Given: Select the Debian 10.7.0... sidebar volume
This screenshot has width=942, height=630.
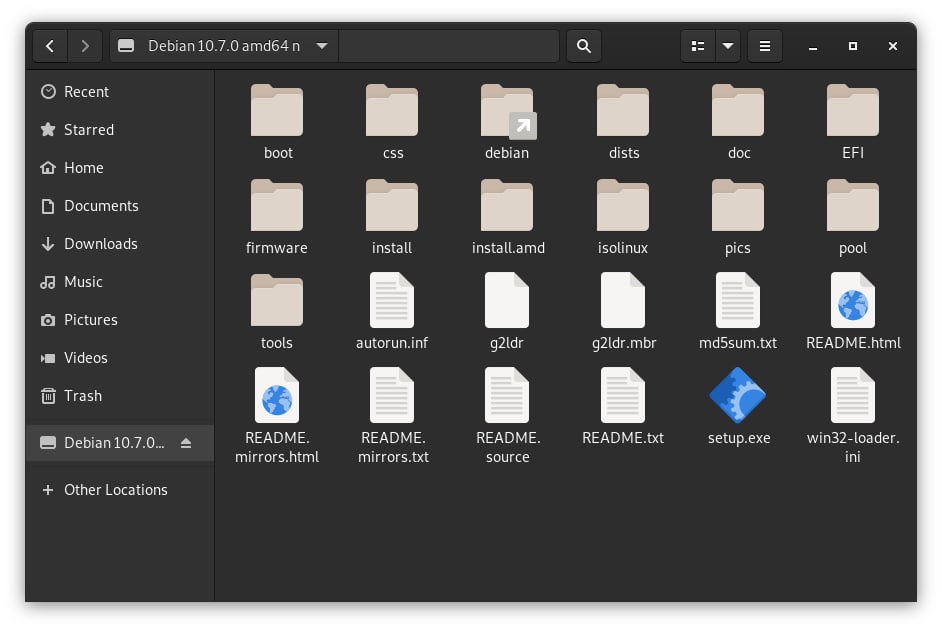Looking at the screenshot, I should [x=120, y=443].
